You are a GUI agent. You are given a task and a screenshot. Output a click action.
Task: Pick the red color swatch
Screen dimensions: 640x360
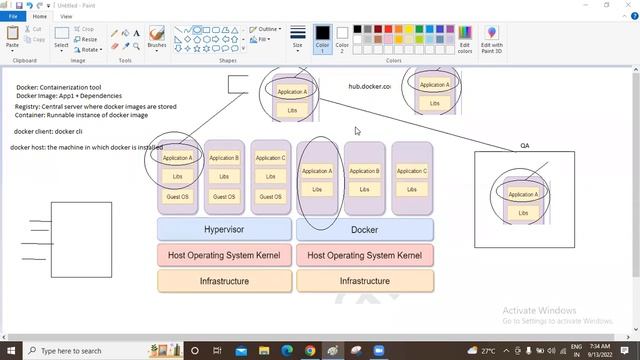[x=389, y=29]
